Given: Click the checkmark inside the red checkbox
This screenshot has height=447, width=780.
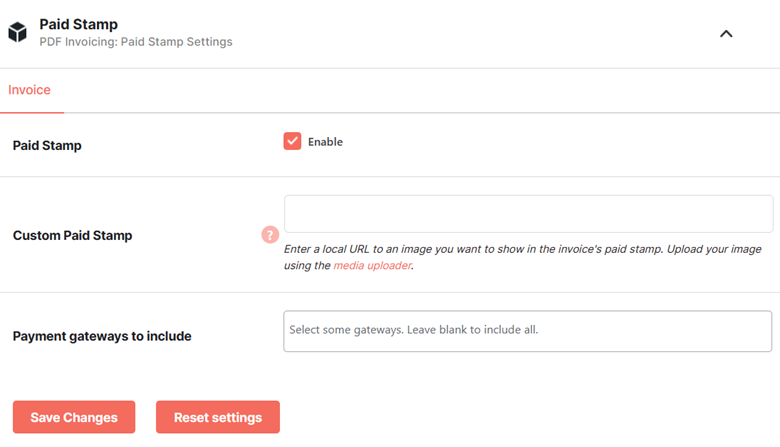Looking at the screenshot, I should (x=292, y=141).
